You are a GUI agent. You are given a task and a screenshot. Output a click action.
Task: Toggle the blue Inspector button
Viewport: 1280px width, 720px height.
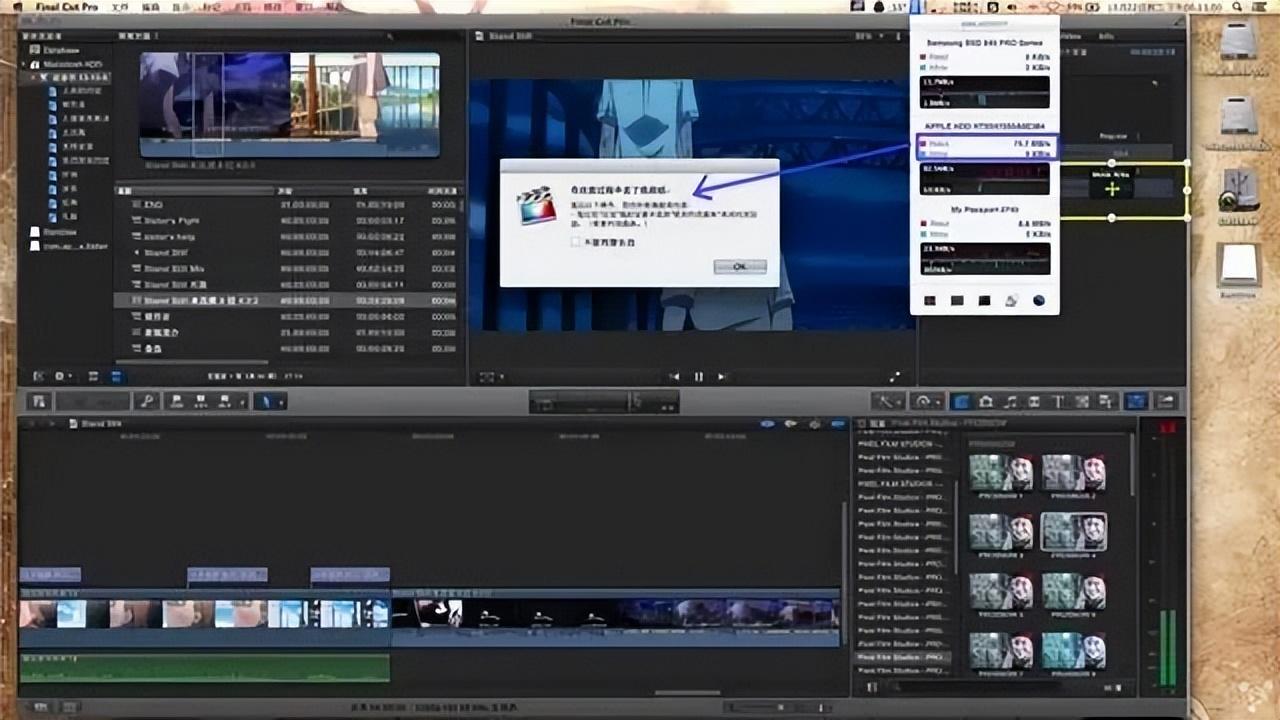click(1136, 402)
